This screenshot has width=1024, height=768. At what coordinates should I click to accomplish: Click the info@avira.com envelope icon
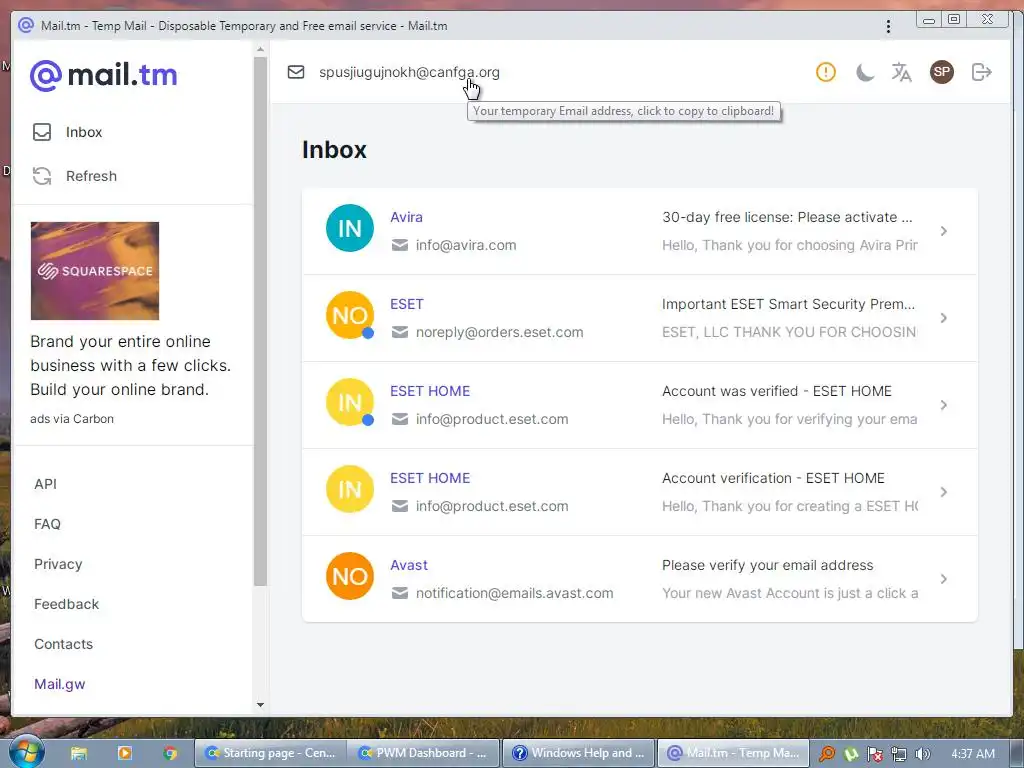click(400, 246)
